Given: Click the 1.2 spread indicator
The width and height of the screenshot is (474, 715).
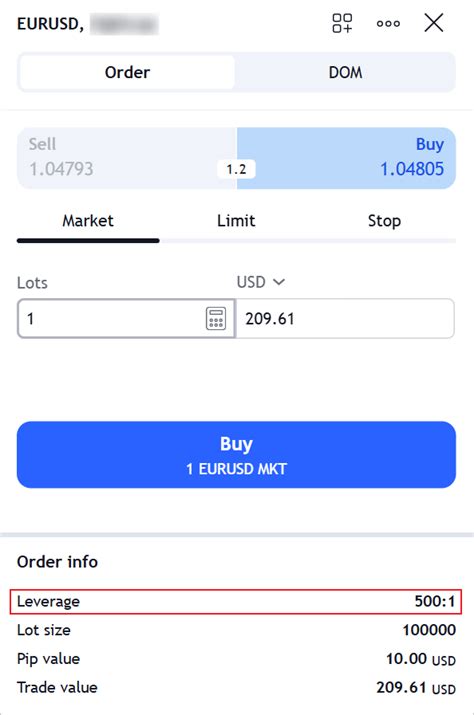Looking at the screenshot, I should click(236, 169).
